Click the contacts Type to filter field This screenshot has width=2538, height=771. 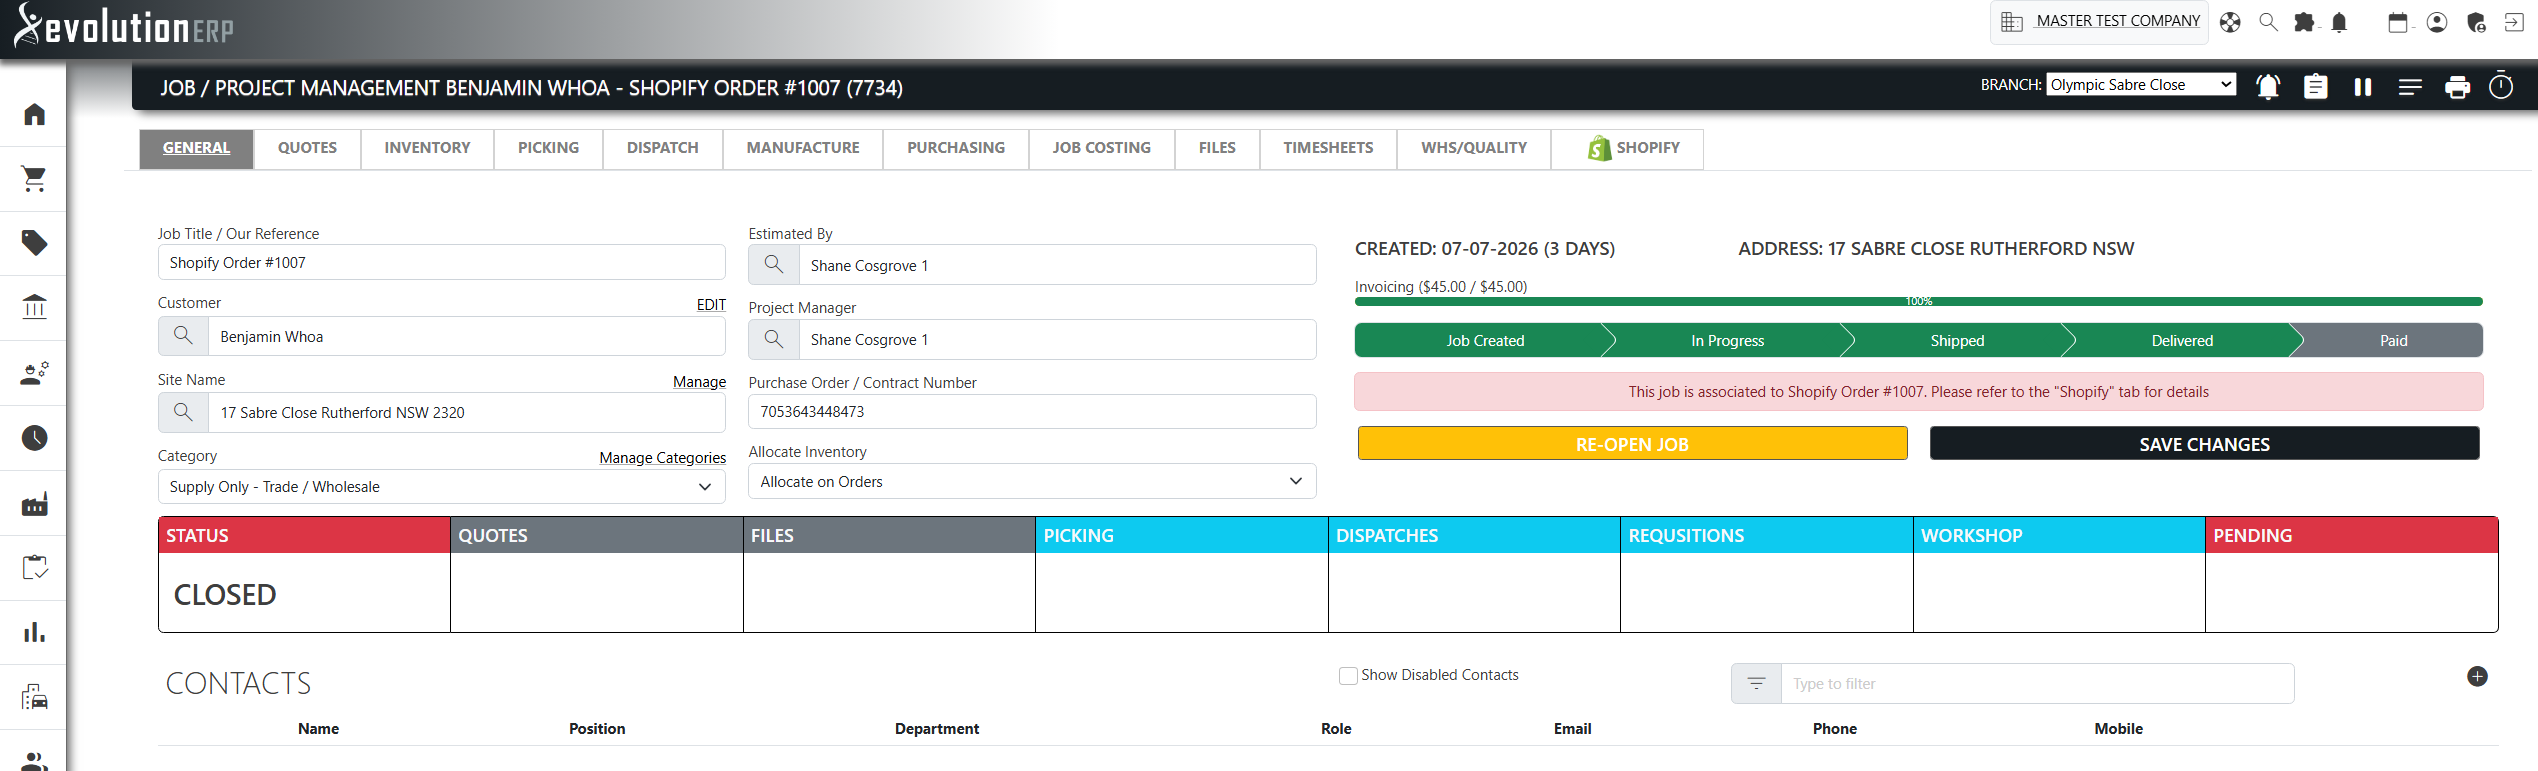coord(2037,684)
